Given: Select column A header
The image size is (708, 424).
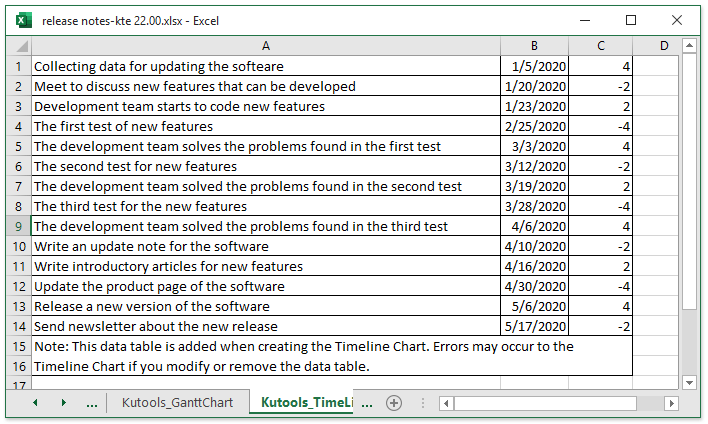Looking at the screenshot, I should (266, 46).
